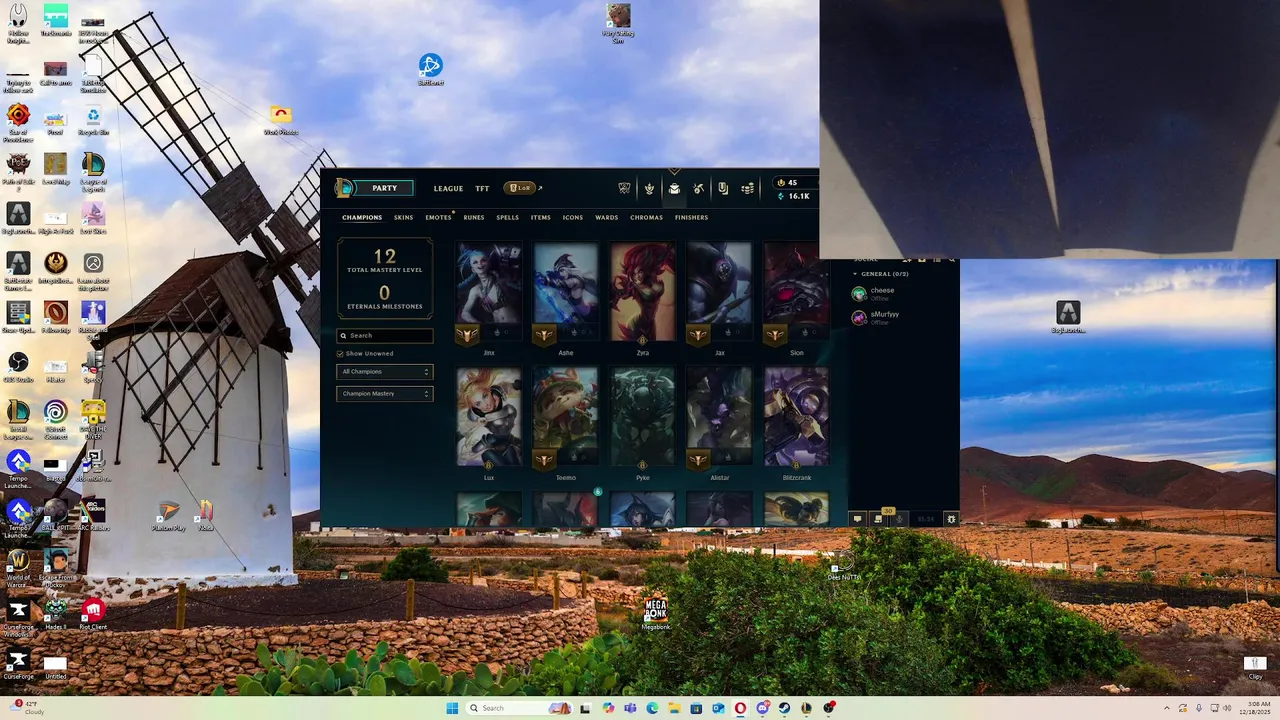This screenshot has width=1280, height=720.
Task: Select the LEAGUE game mode link
Action: [448, 189]
